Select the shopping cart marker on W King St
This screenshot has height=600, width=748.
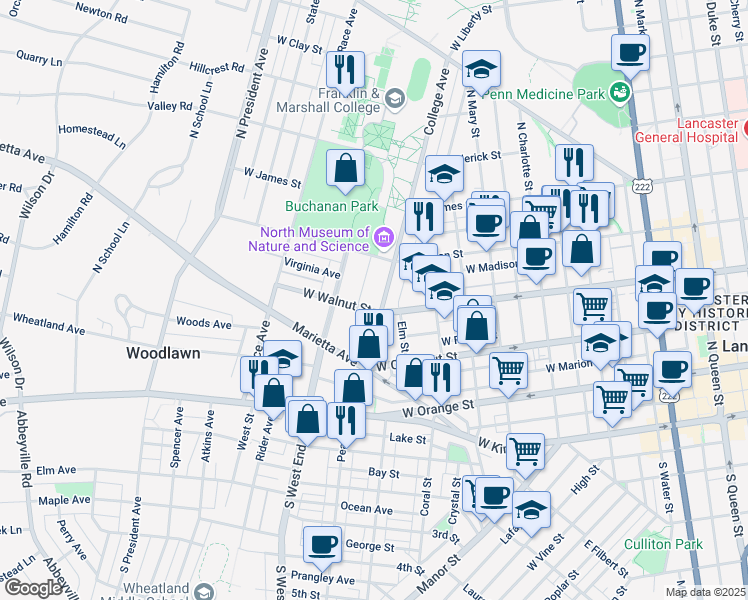click(525, 454)
